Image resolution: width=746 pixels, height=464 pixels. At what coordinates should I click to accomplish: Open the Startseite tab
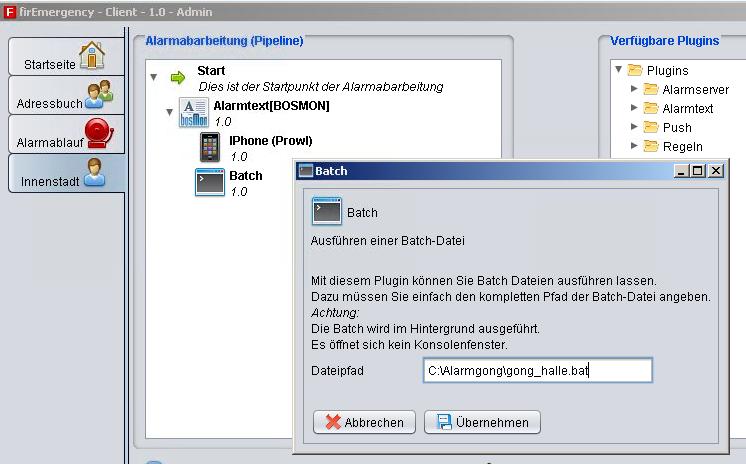click(x=66, y=58)
